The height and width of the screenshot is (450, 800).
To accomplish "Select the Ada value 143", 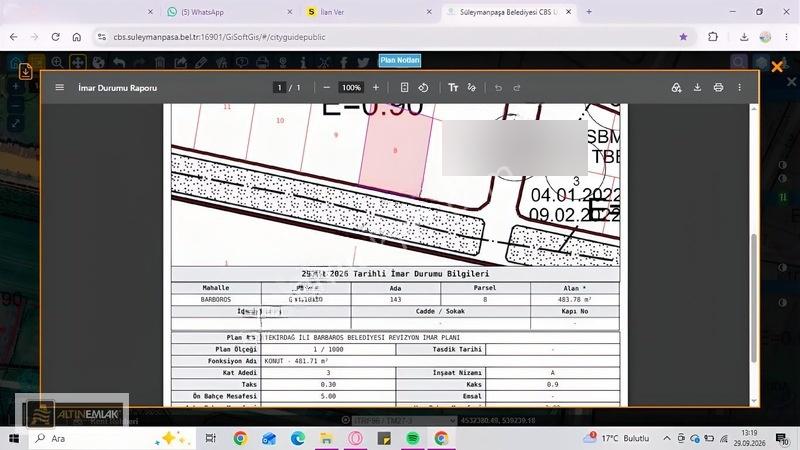I will point(395,299).
